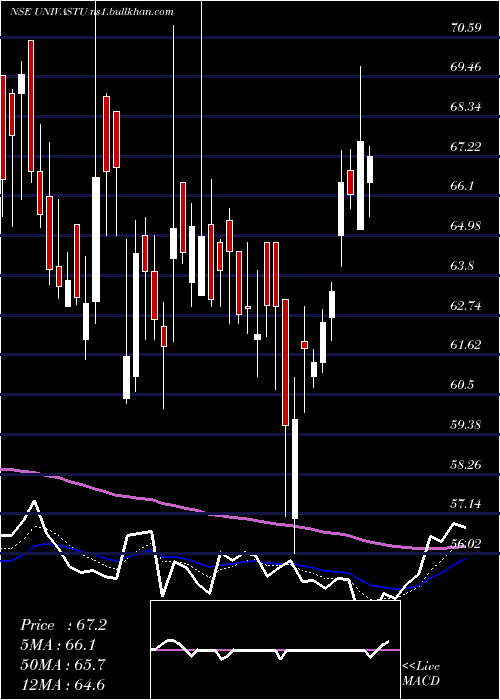
Task: Click the 63.8 price axis label
Action: (x=463, y=266)
